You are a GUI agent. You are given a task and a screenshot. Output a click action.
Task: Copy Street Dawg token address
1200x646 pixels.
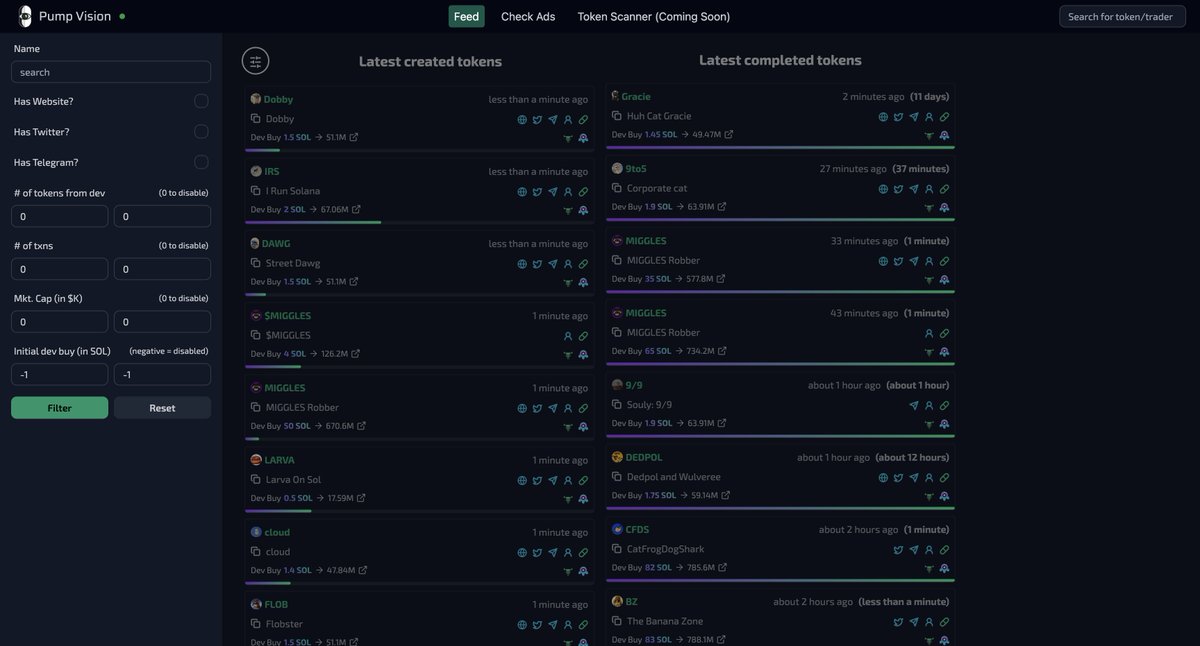coord(256,263)
